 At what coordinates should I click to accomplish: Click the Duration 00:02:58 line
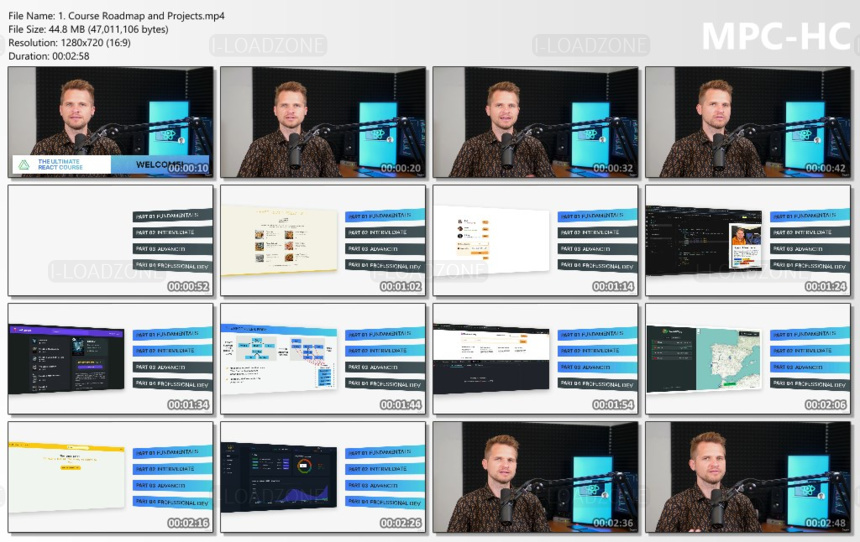click(49, 56)
